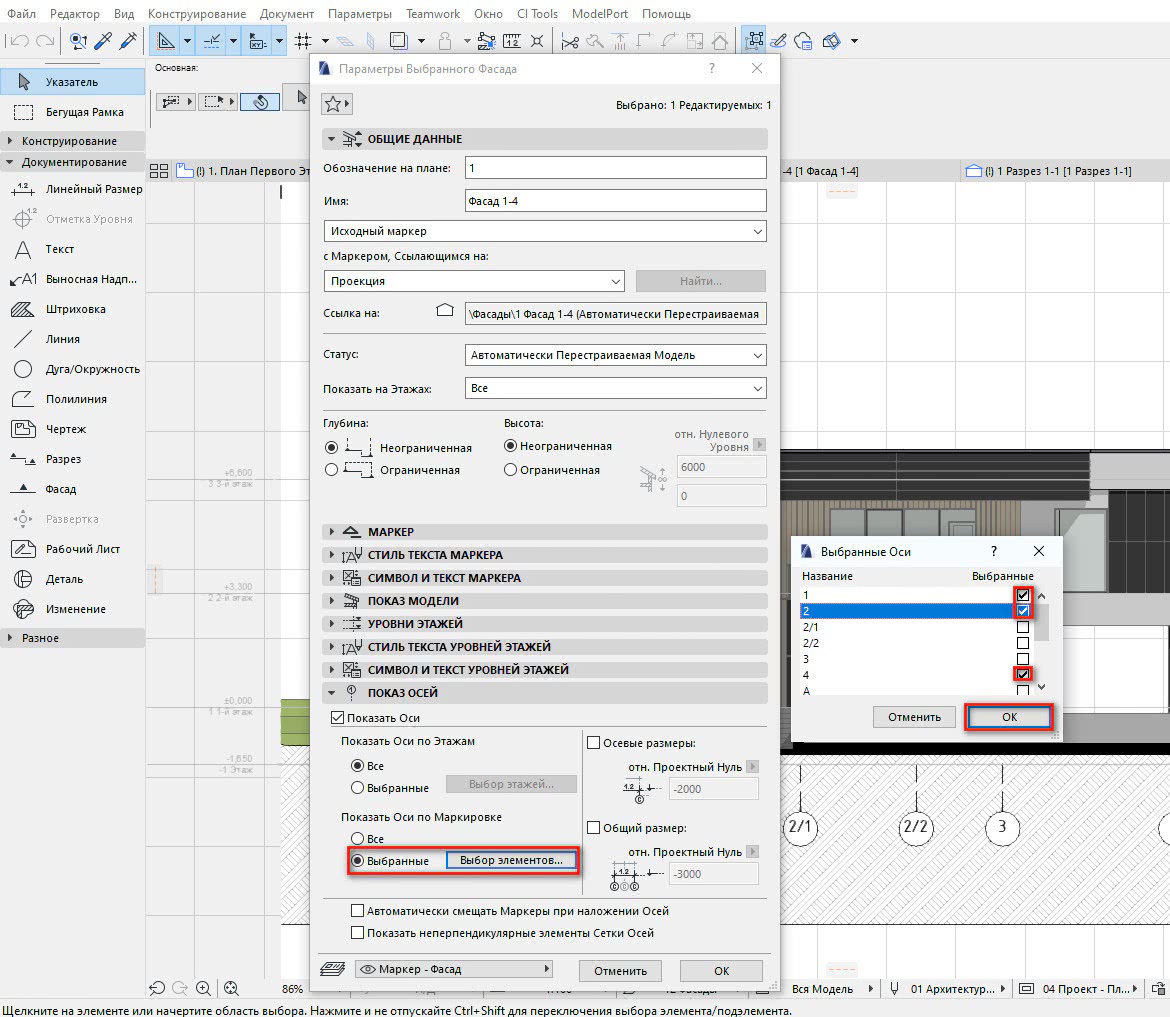Open the Конструирование menu
This screenshot has height=1017, width=1170.
(x=197, y=14)
